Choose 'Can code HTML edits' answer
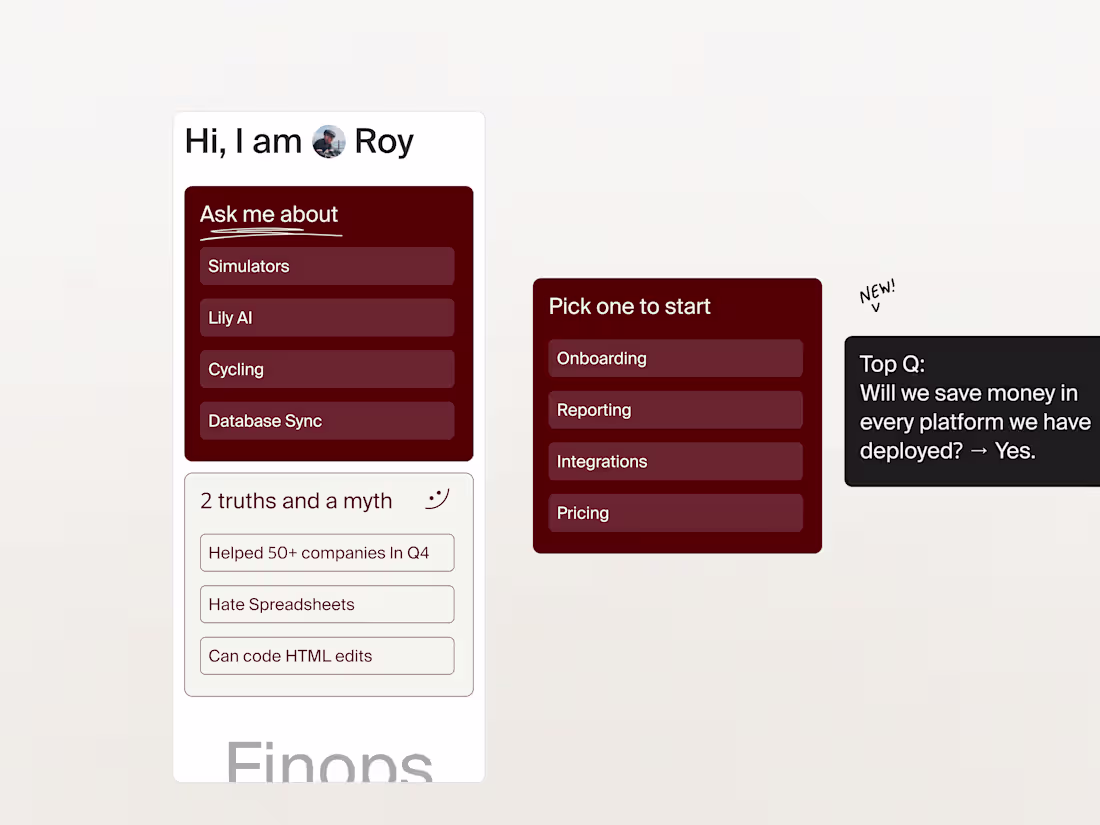 click(327, 656)
